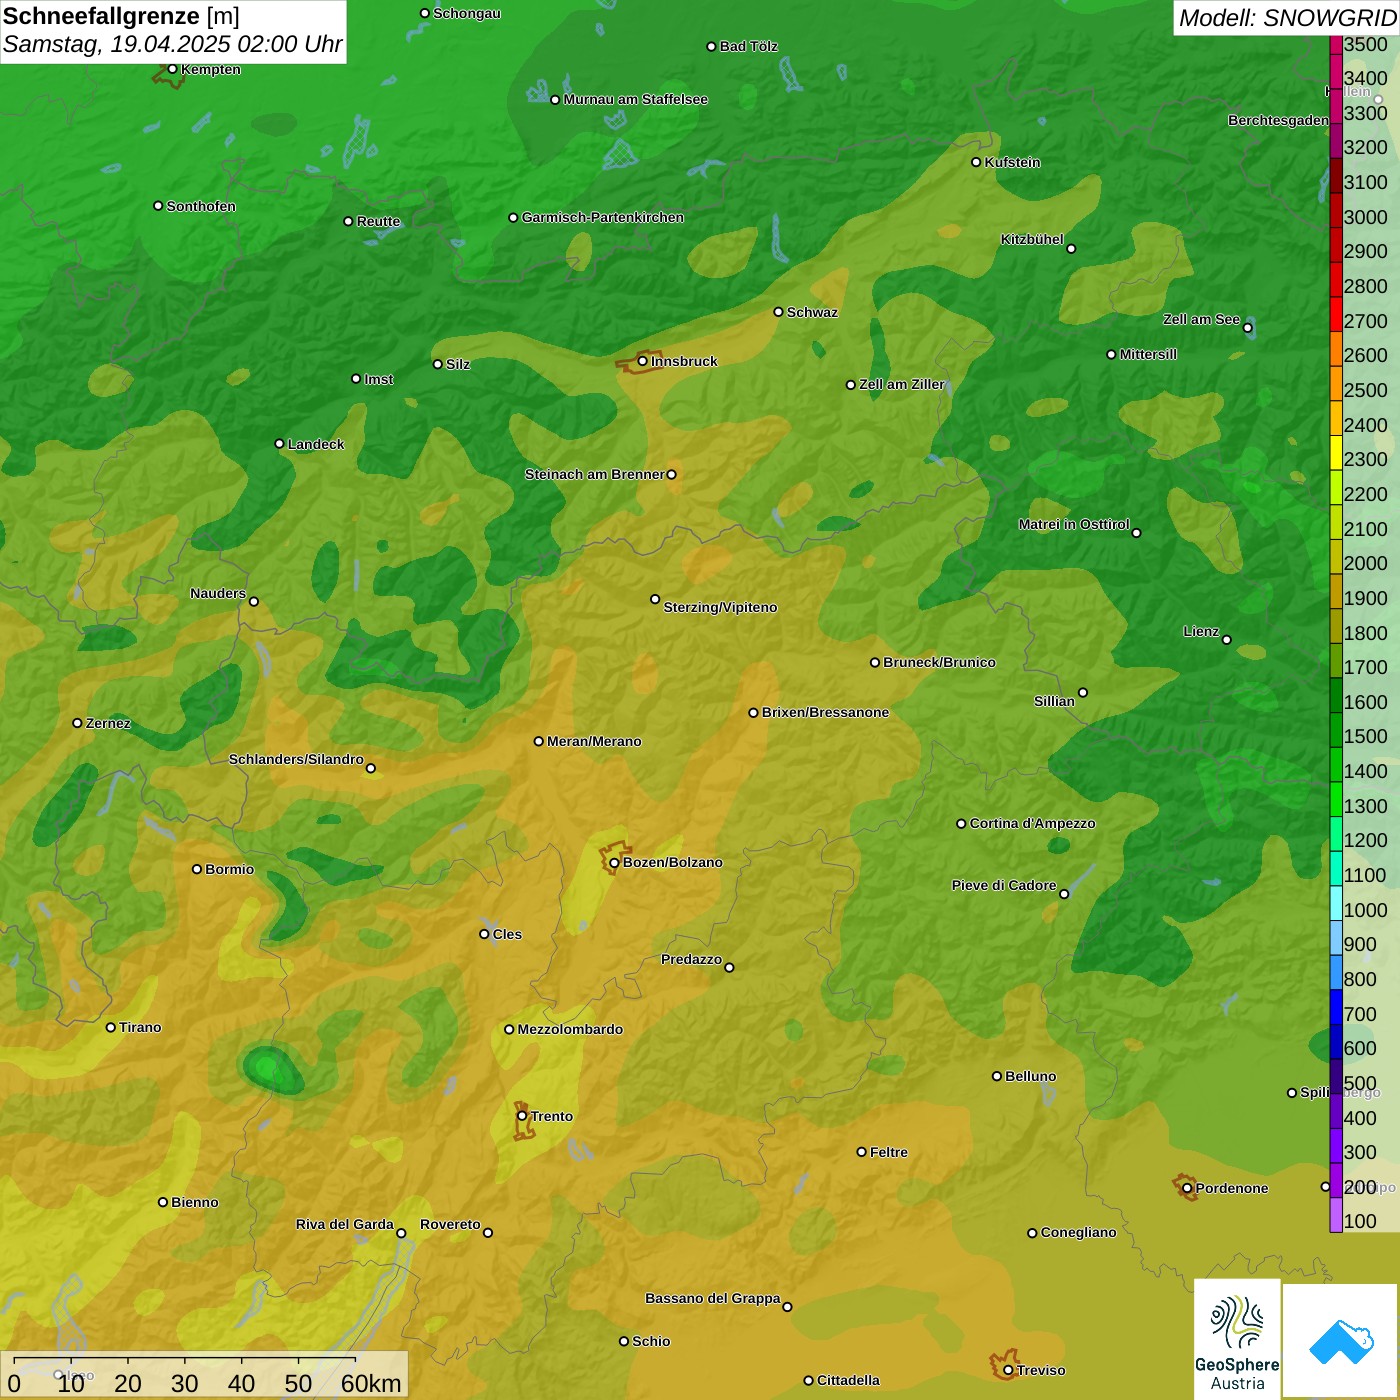Click the Bassano del Grappa label

[x=713, y=1298]
